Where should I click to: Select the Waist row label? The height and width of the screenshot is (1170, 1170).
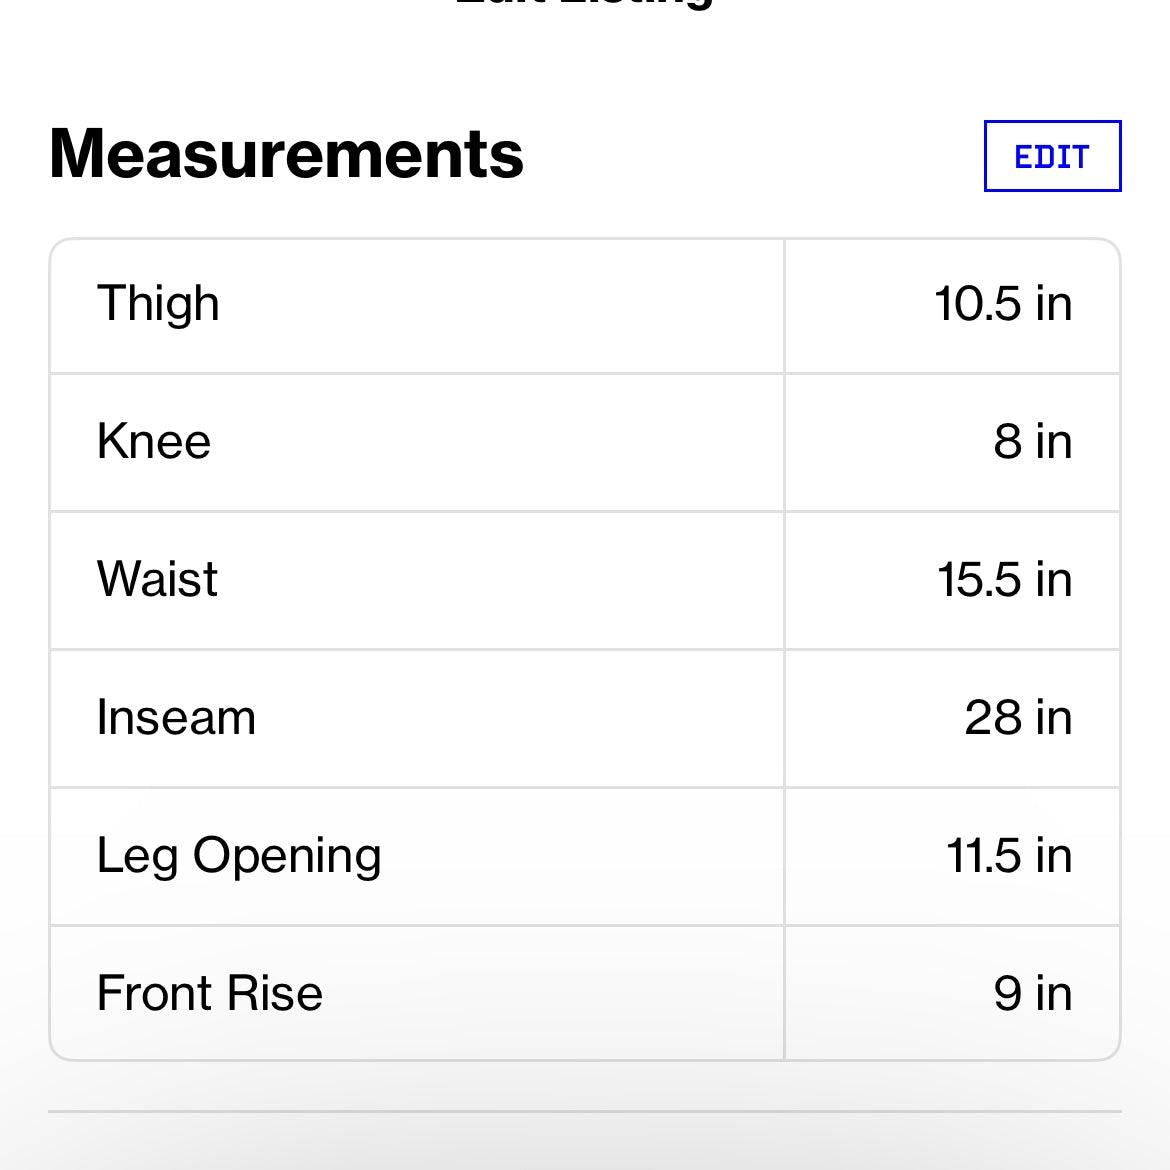pyautogui.click(x=157, y=580)
